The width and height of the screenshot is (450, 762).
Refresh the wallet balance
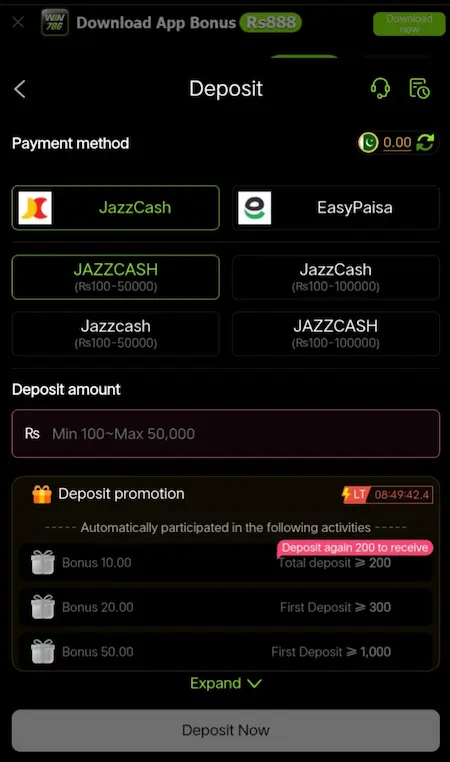[425, 143]
